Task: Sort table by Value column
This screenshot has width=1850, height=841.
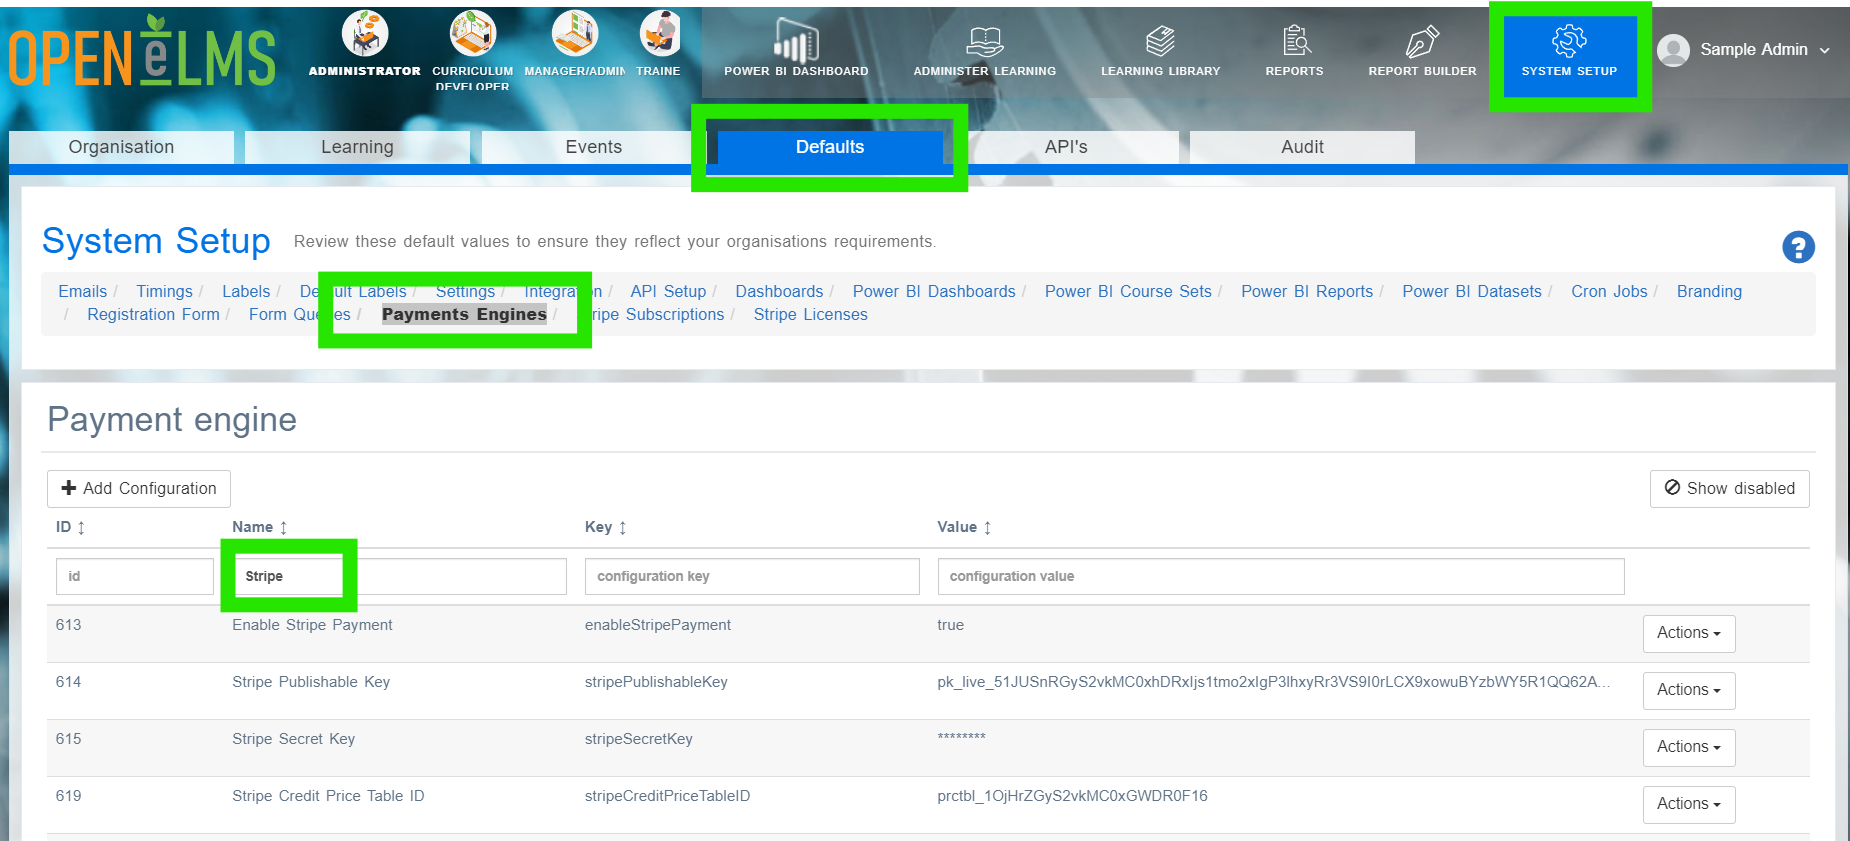Action: pyautogui.click(x=964, y=527)
